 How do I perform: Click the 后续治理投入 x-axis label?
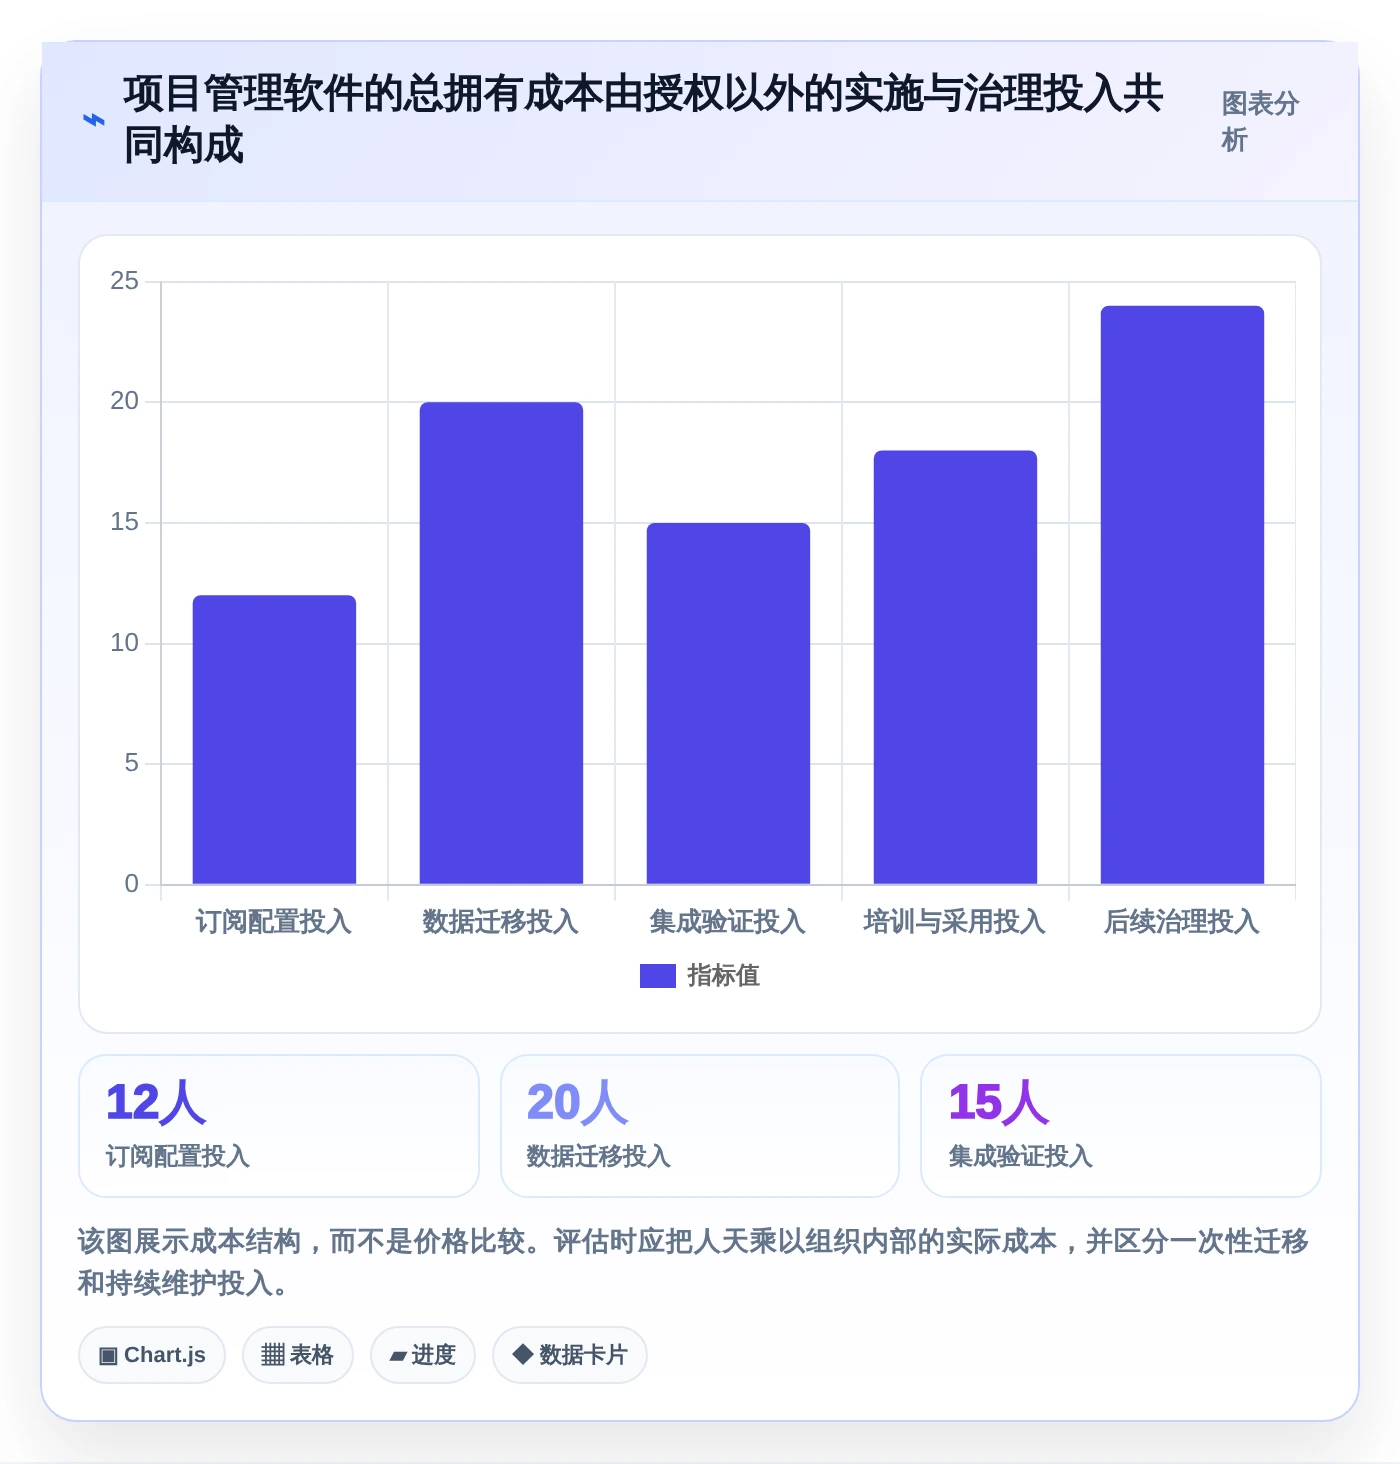click(x=1182, y=922)
